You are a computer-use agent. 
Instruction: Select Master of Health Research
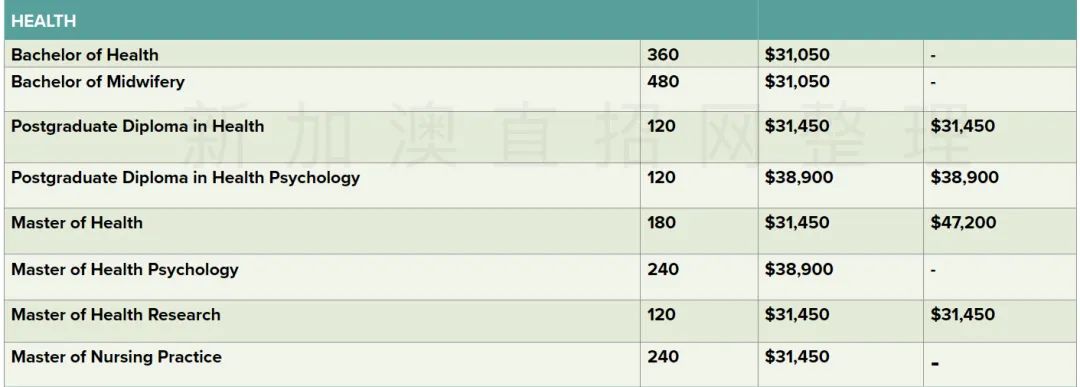click(x=116, y=315)
